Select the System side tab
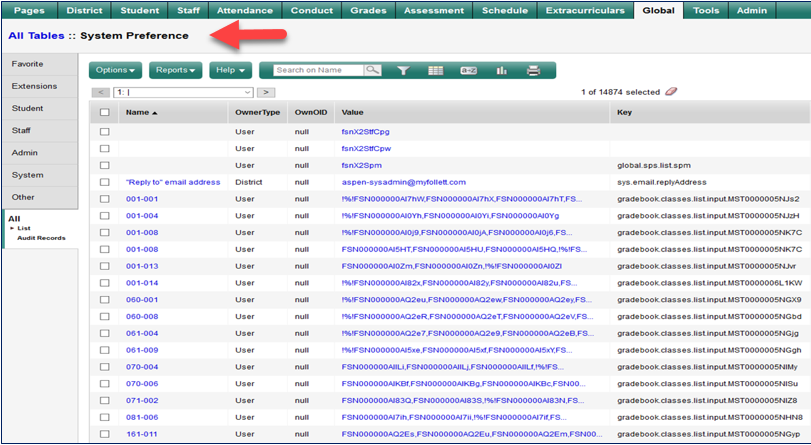This screenshot has width=811, height=445. 40,175
